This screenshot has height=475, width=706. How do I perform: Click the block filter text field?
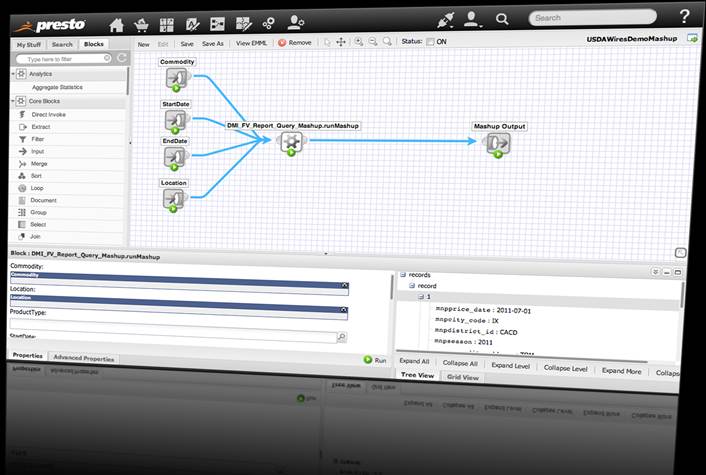pyautogui.click(x=62, y=59)
